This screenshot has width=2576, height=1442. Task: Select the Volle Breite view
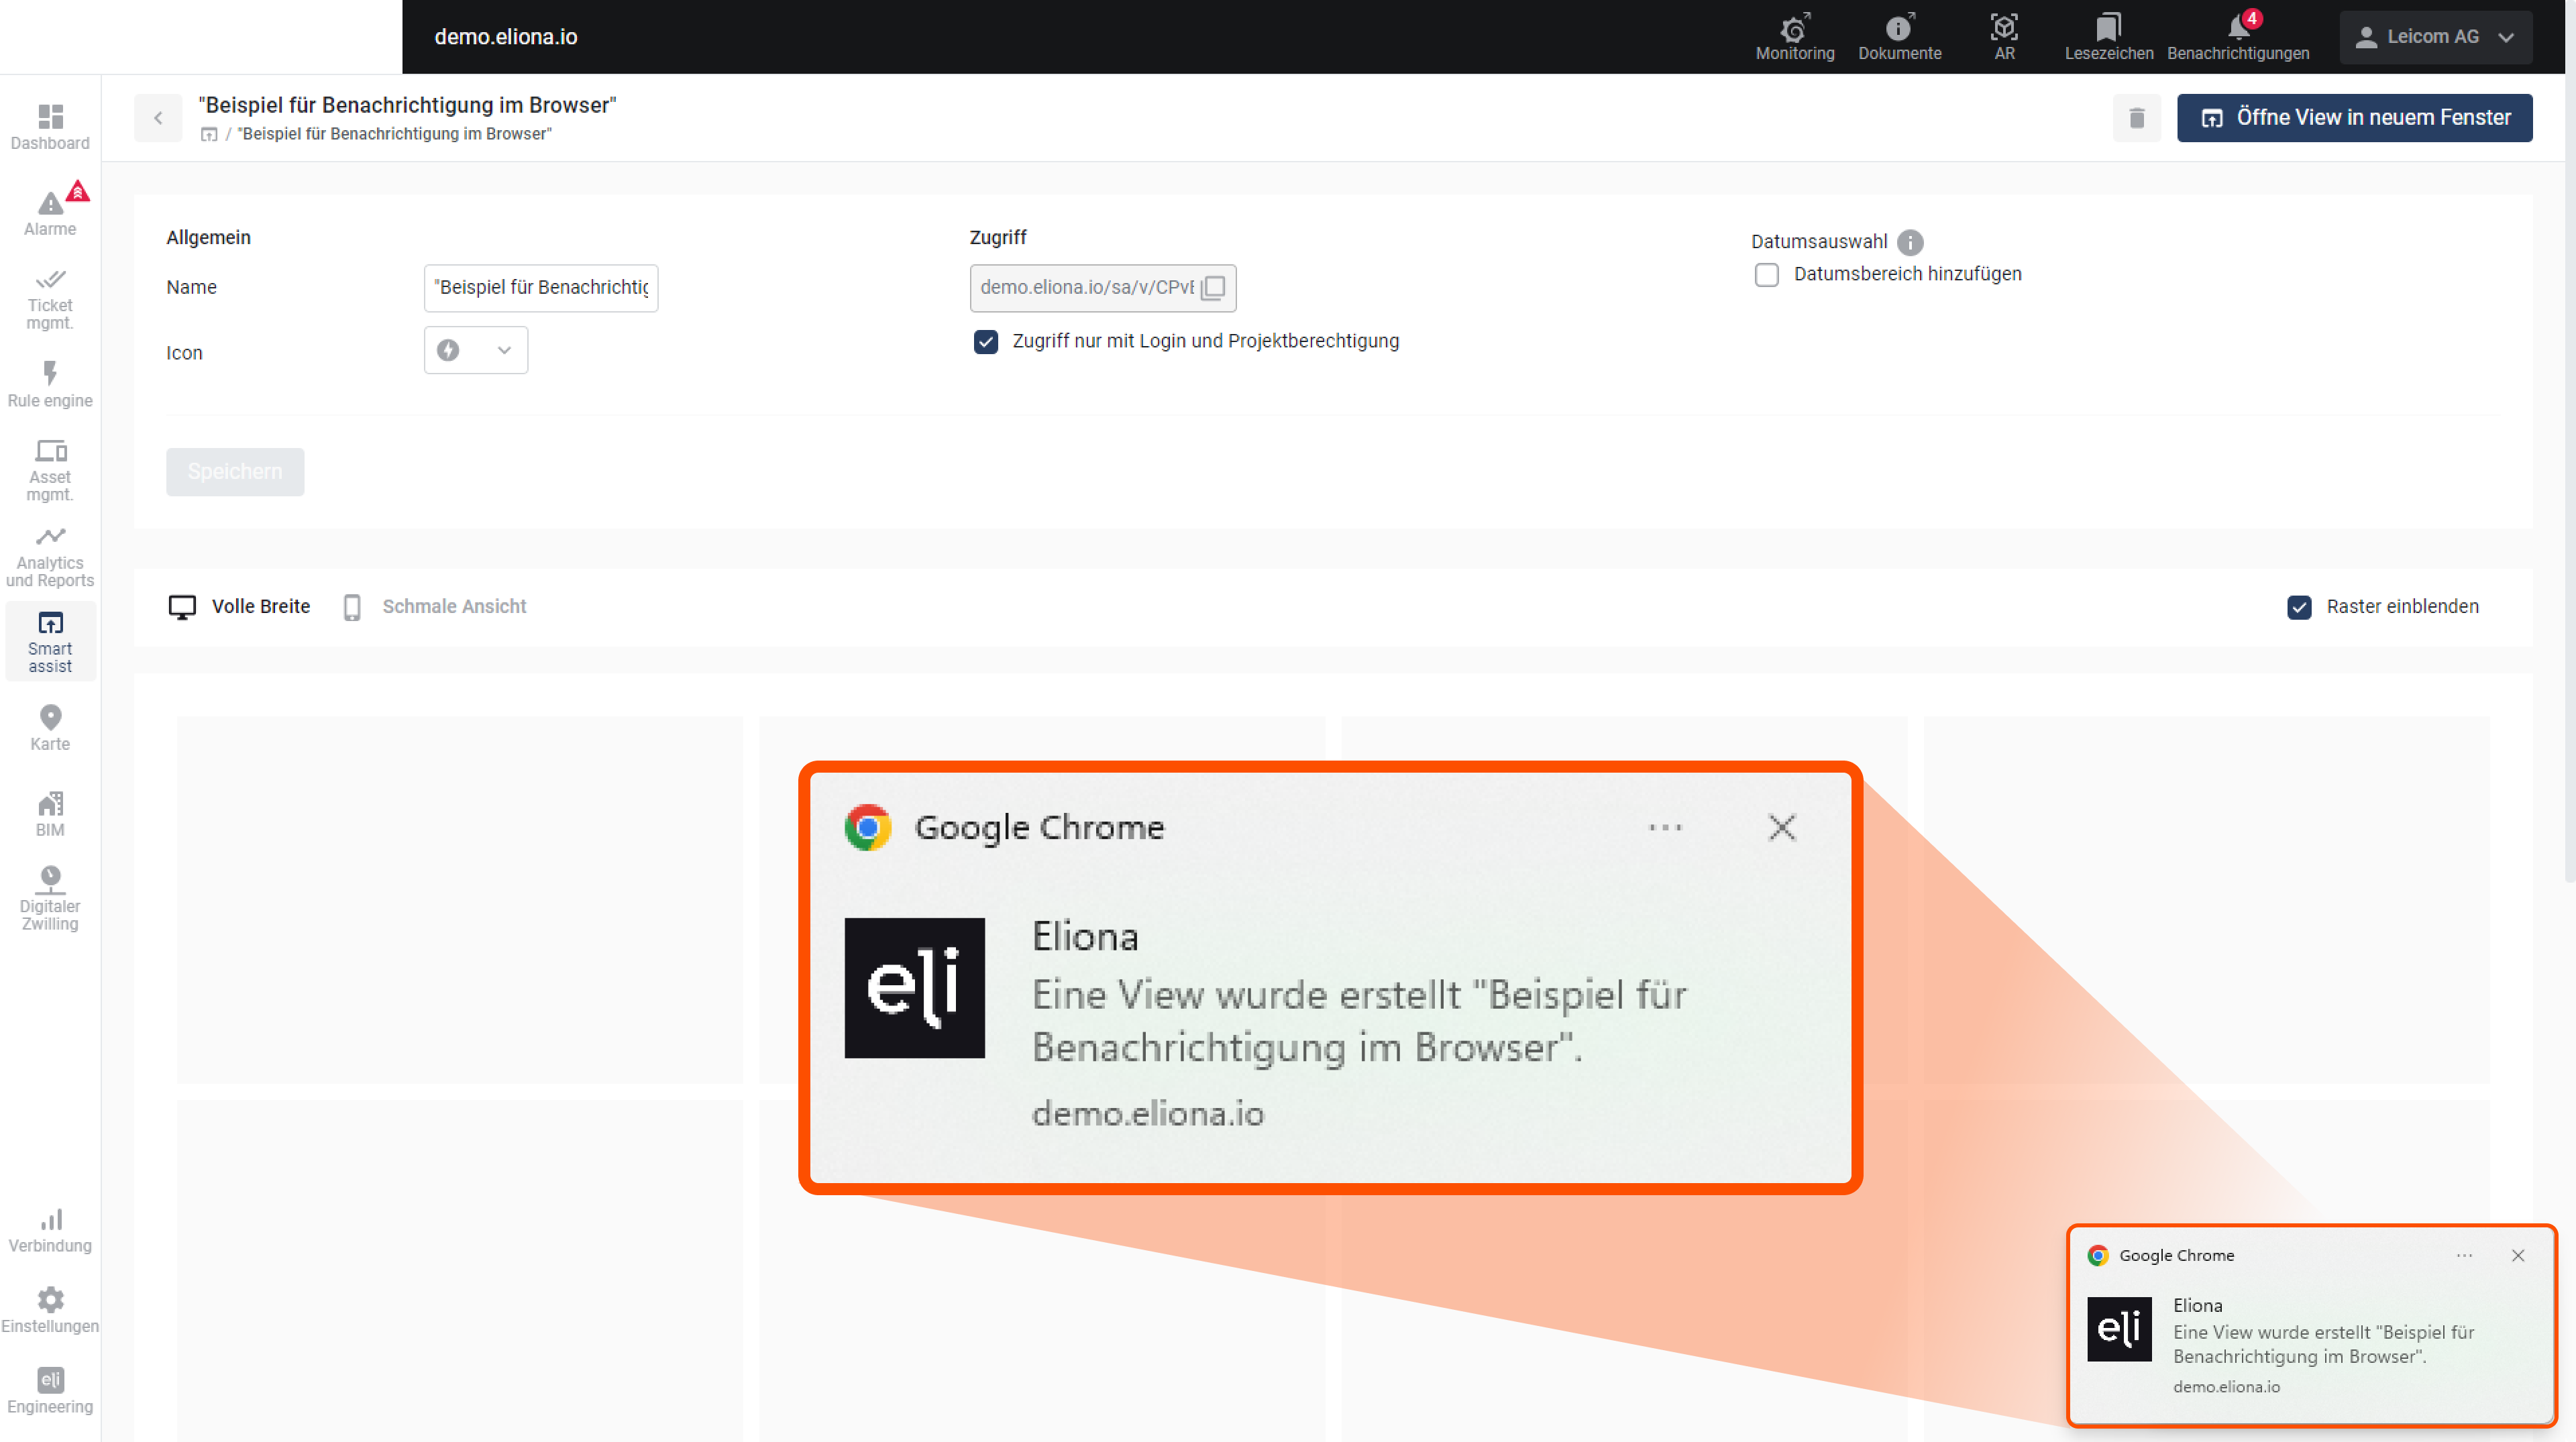coord(240,607)
